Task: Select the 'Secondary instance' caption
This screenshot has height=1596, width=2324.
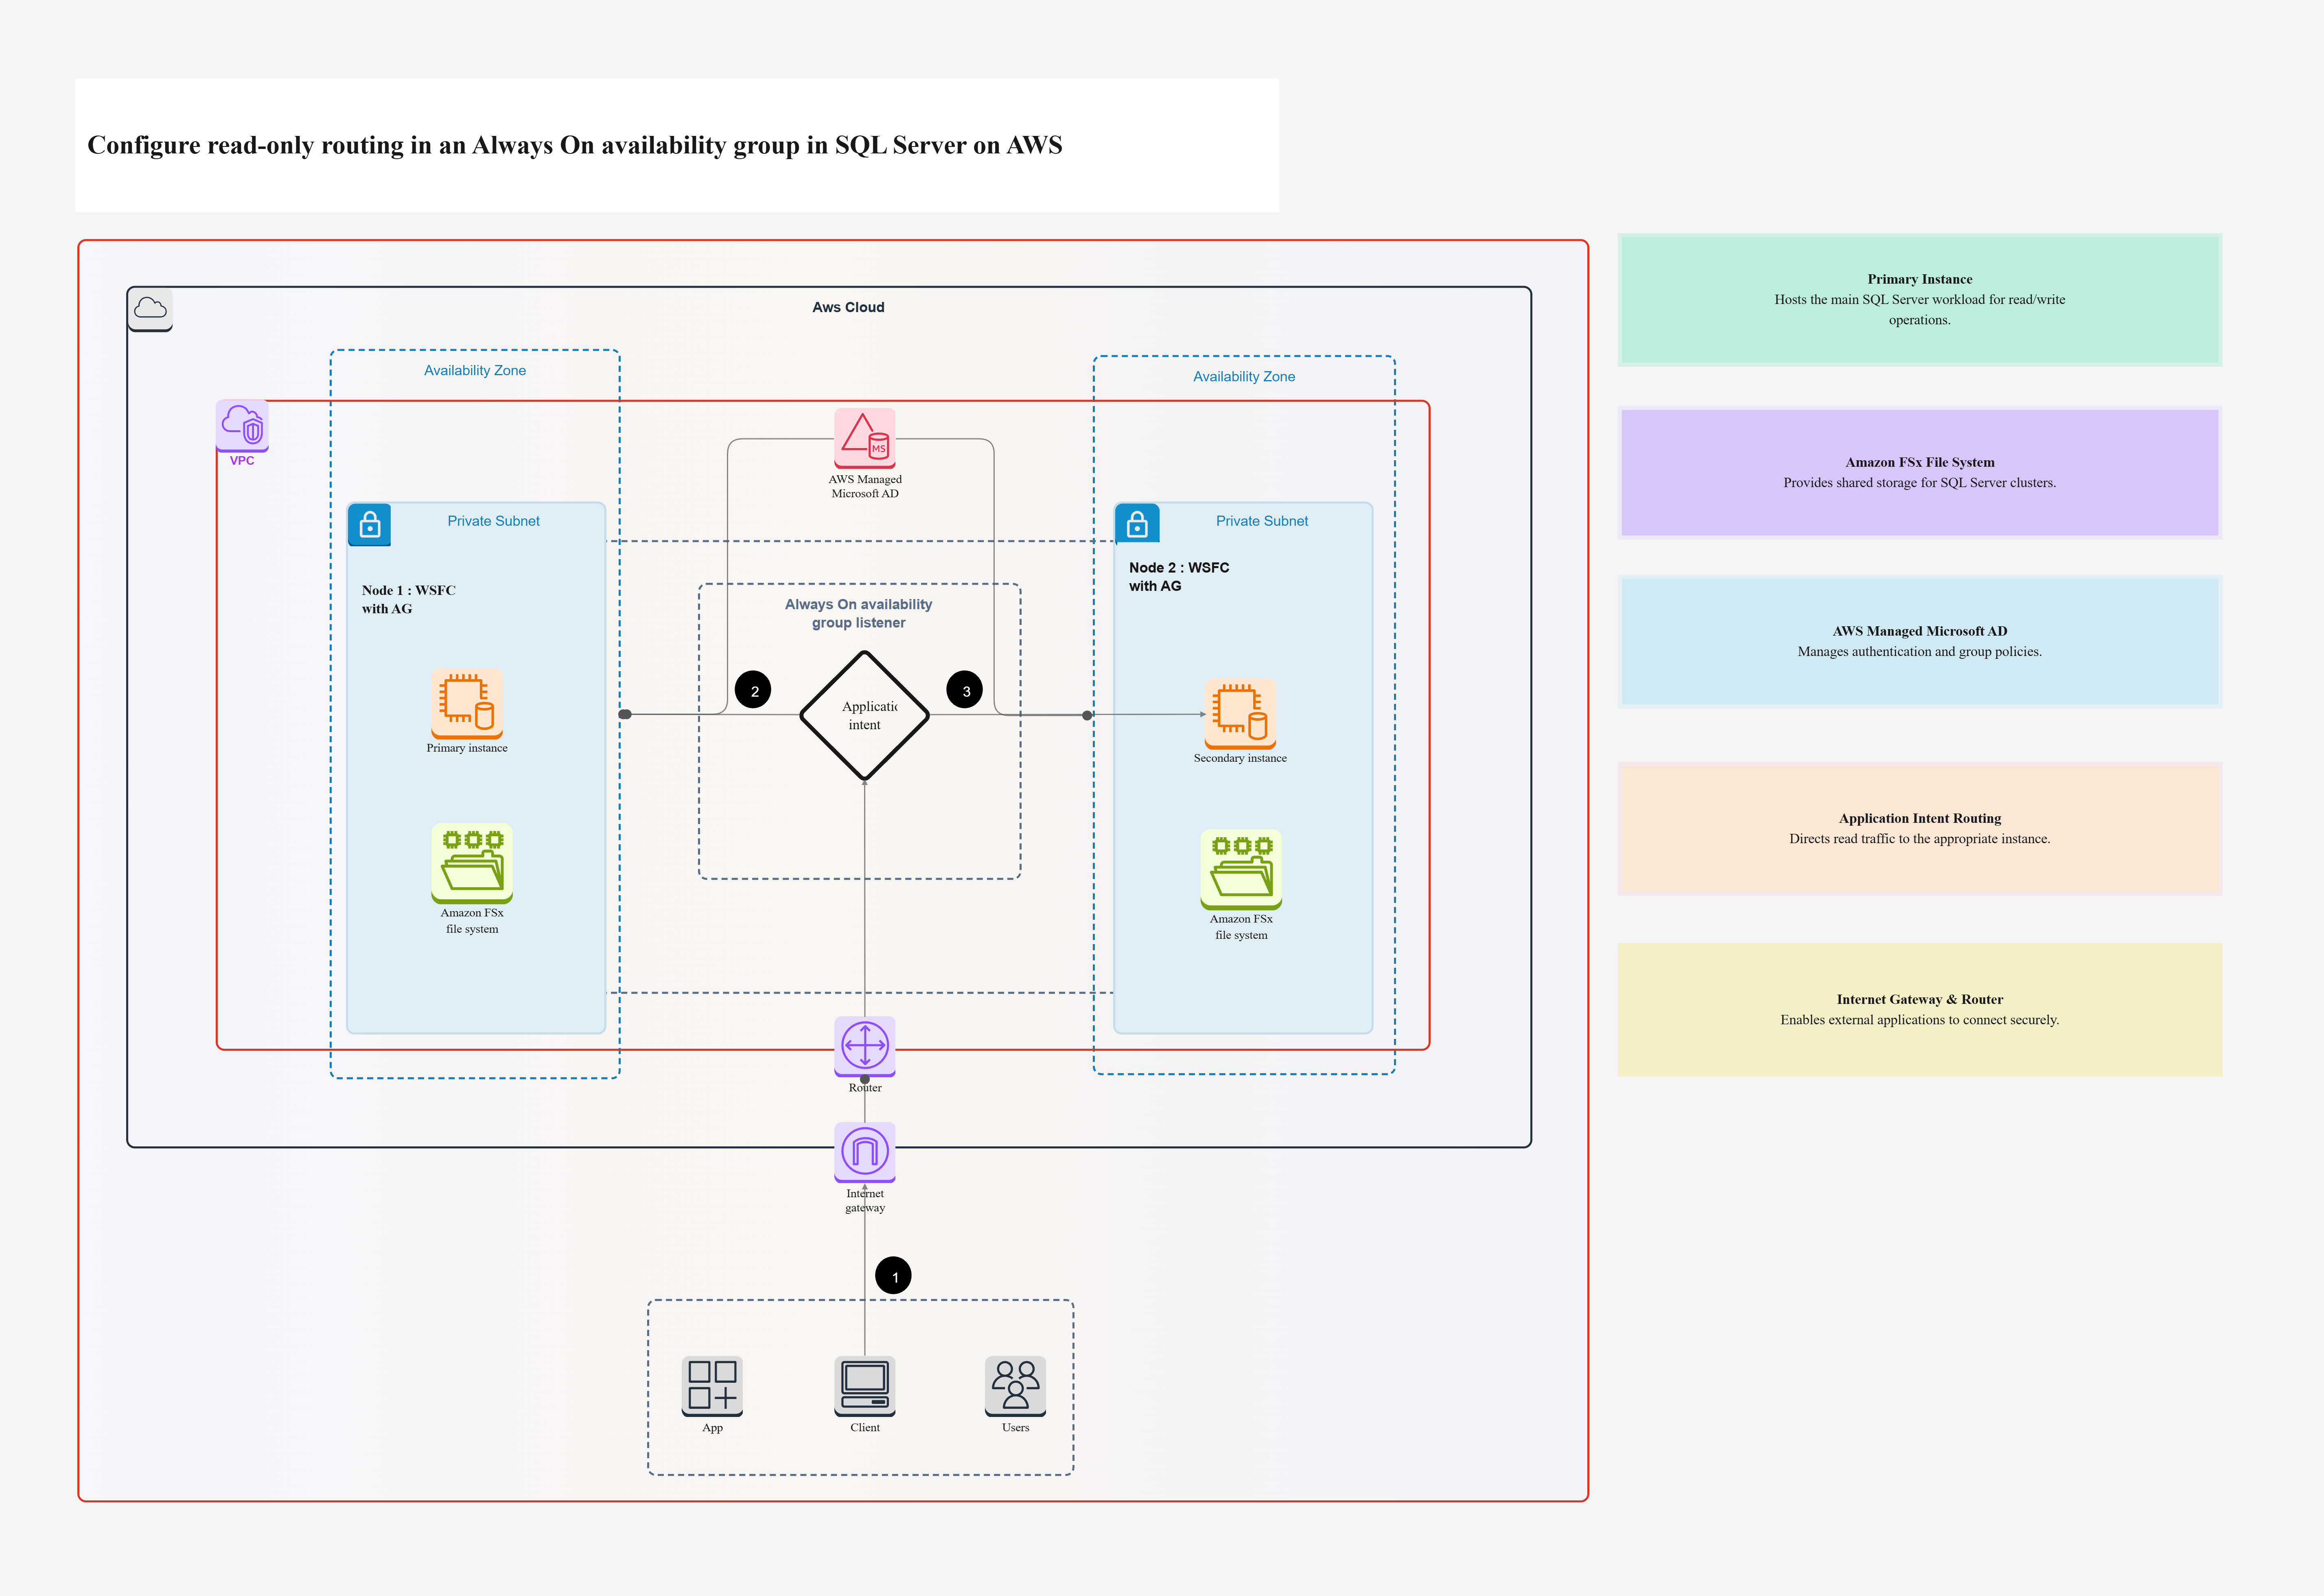Action: pyautogui.click(x=1240, y=758)
